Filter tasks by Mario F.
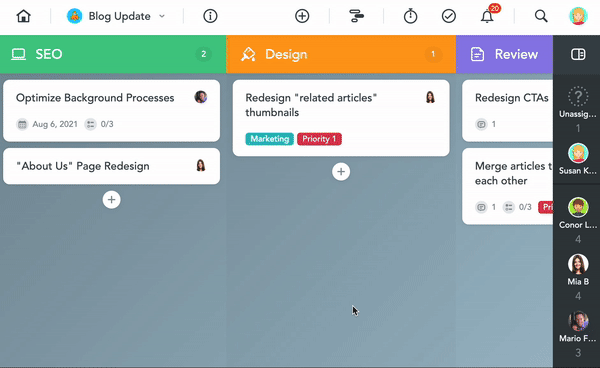The image size is (600, 368). [578, 333]
